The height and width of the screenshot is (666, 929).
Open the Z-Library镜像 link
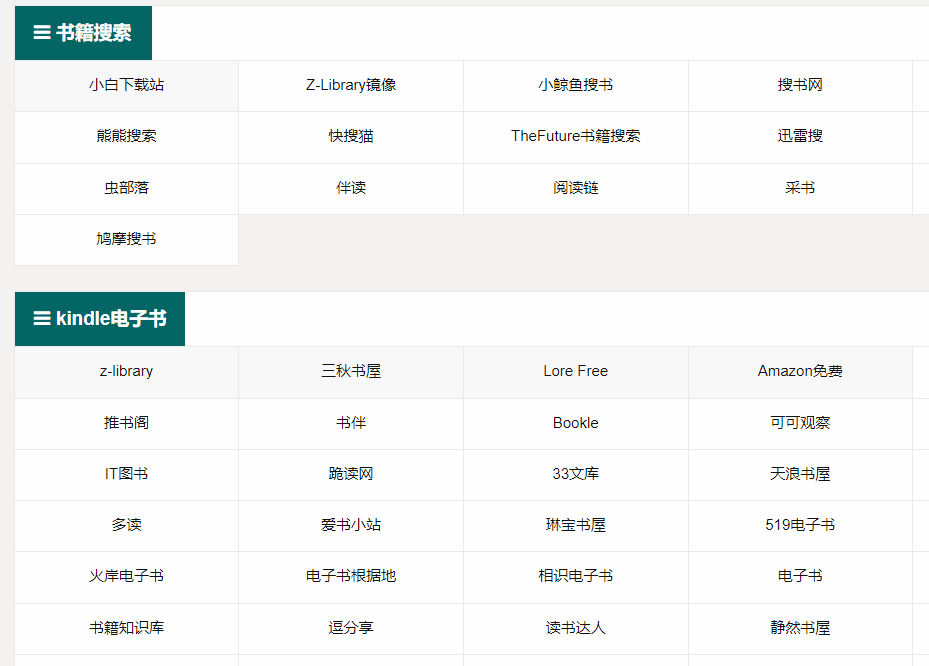coord(351,85)
